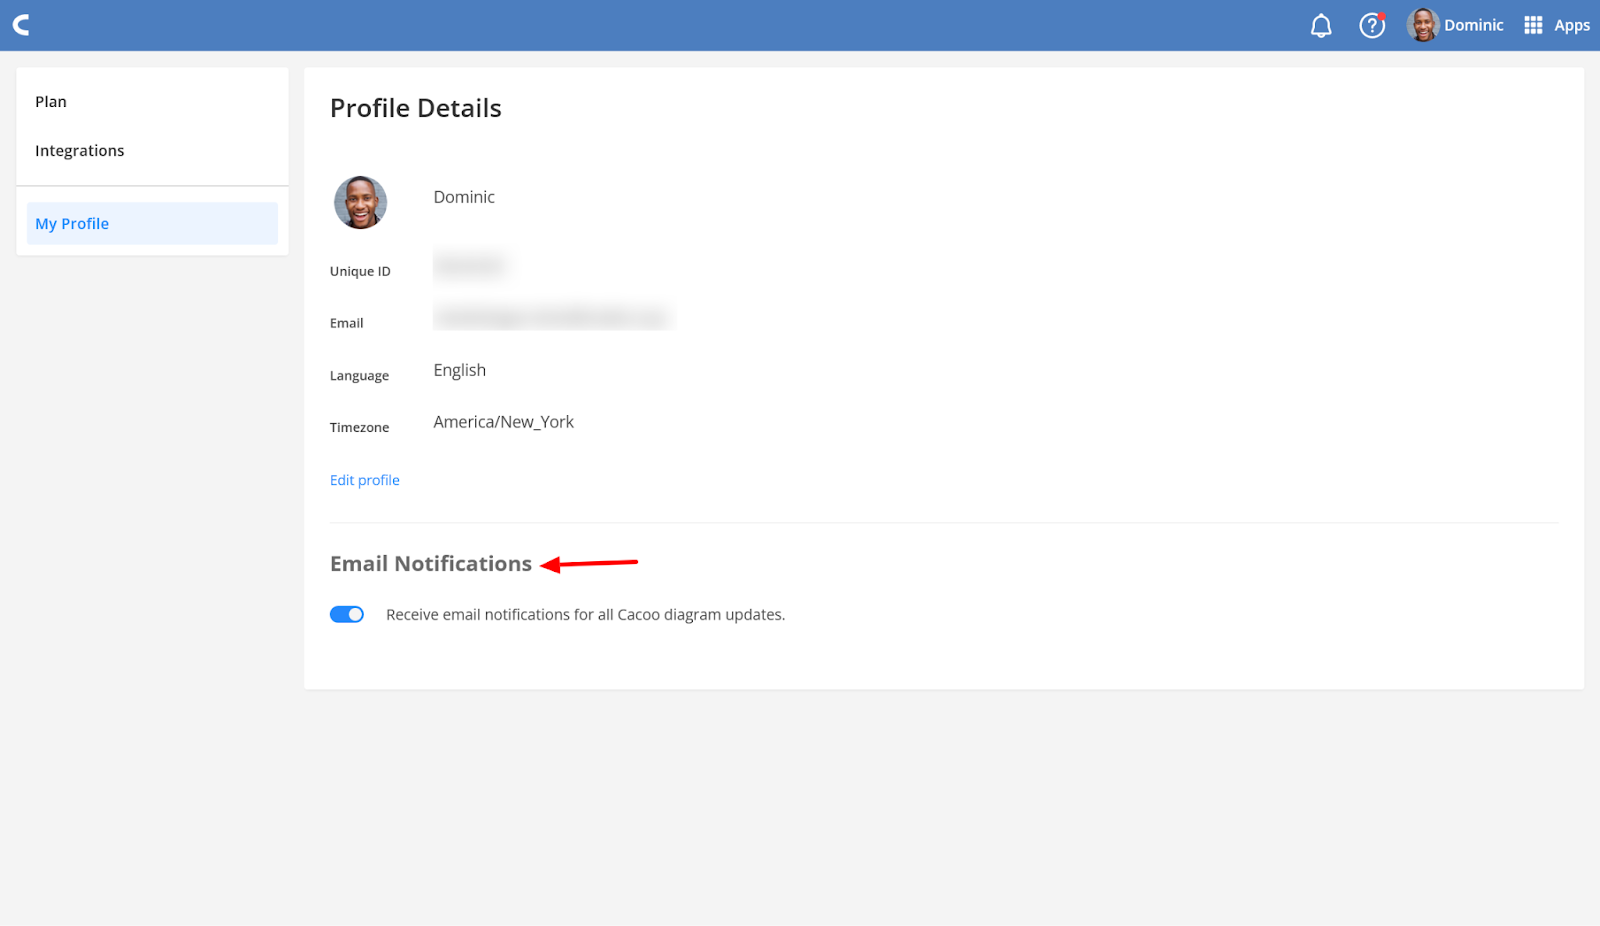Select My Profile in the sidebar
This screenshot has width=1600, height=926.
tap(72, 224)
